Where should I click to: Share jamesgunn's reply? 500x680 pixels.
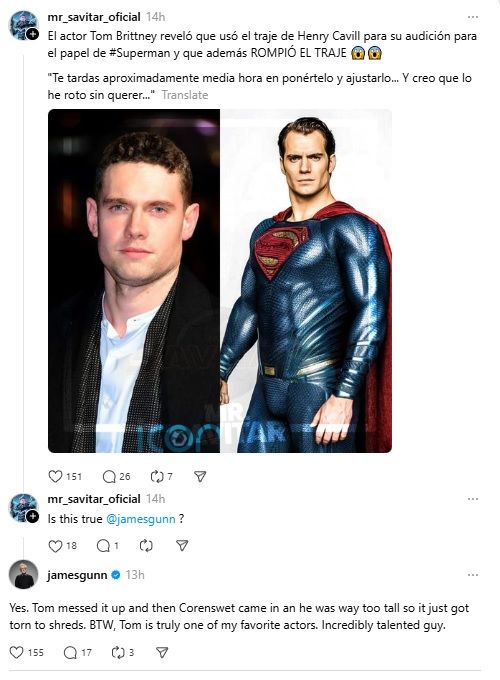point(162,652)
